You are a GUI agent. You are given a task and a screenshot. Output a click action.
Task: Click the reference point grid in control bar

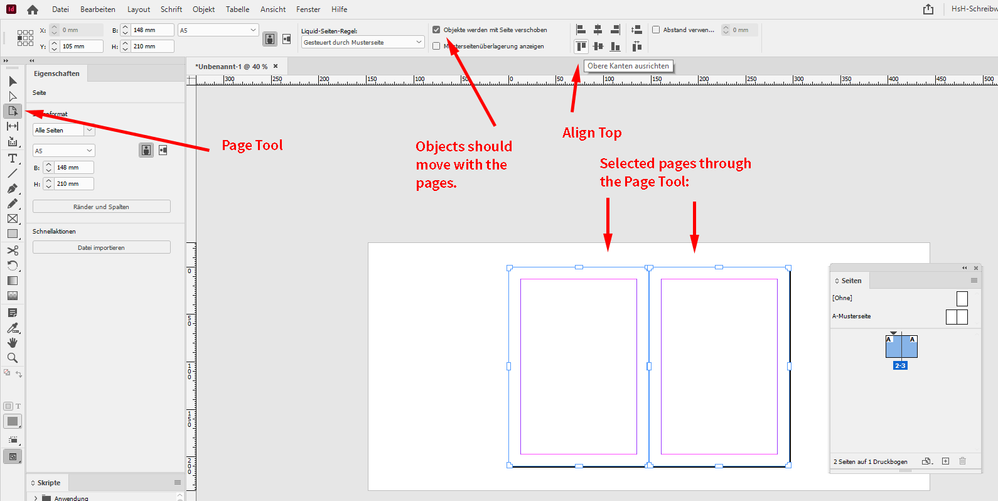tap(25, 38)
